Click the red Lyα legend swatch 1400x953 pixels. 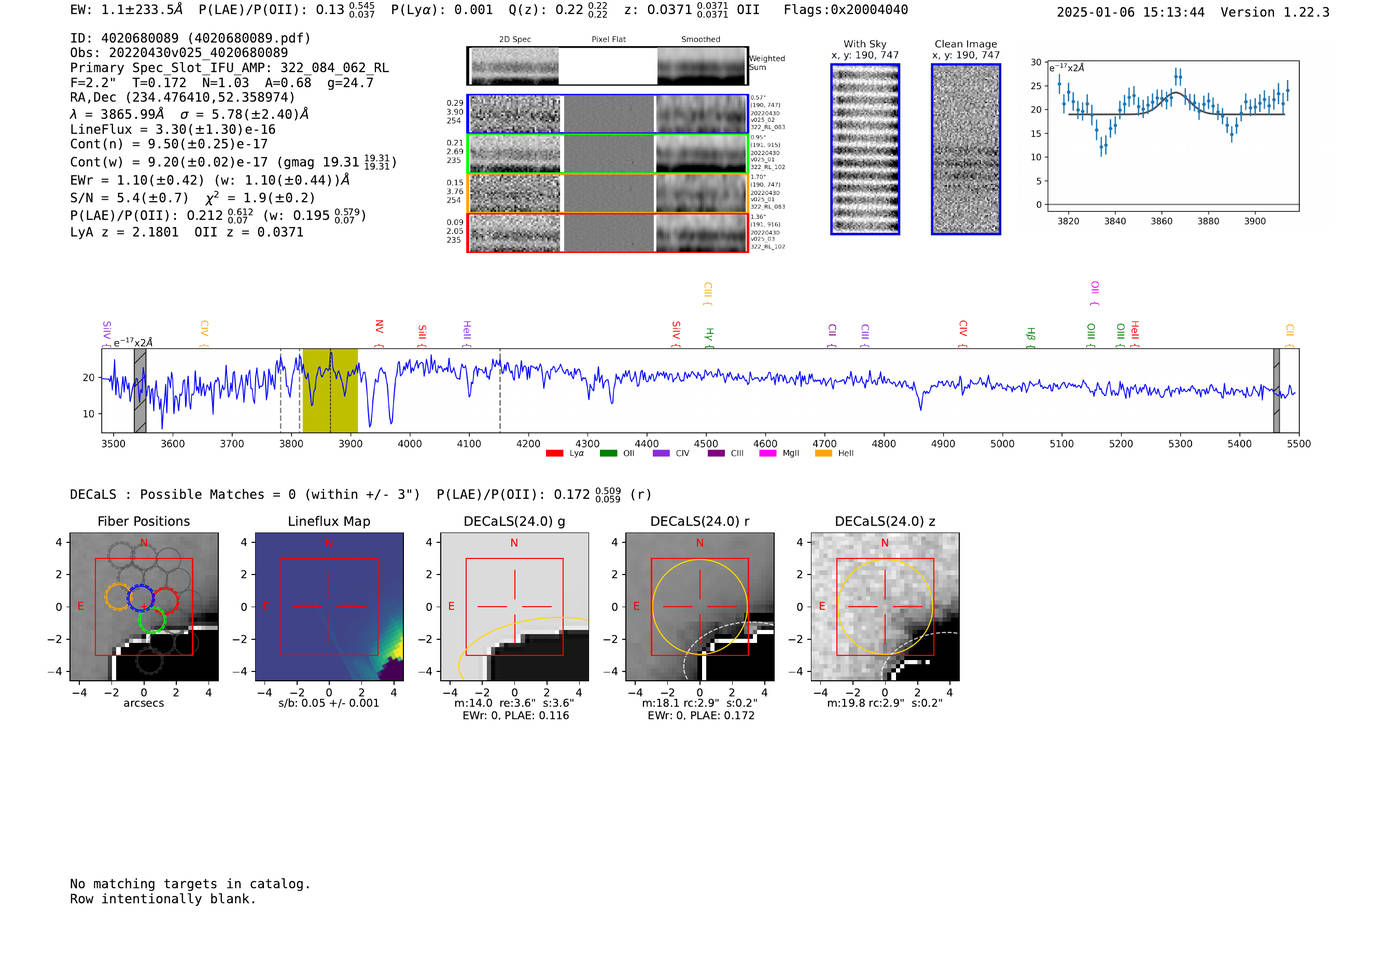554,453
